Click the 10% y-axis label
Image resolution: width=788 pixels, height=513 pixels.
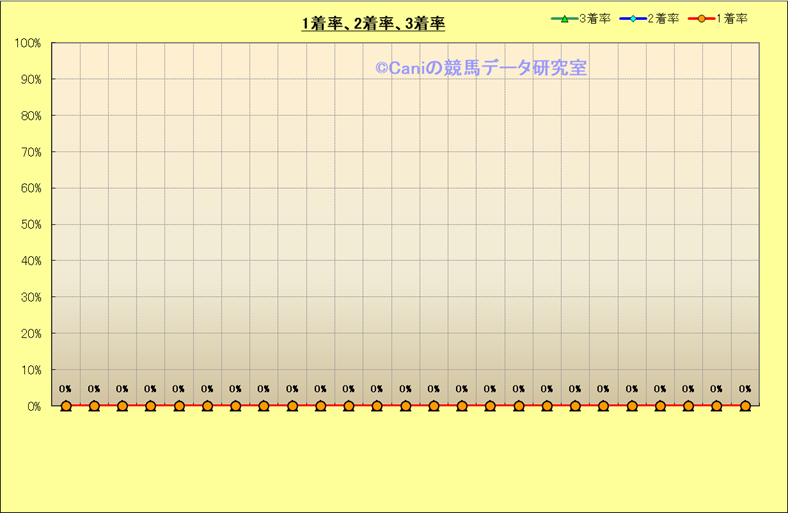pyautogui.click(x=29, y=370)
